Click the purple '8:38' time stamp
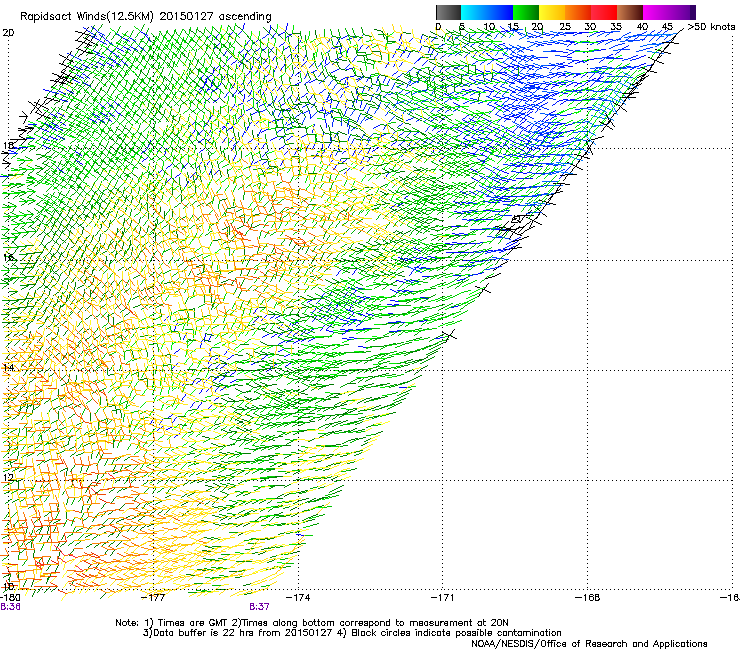This screenshot has width=740, height=650. (10, 607)
